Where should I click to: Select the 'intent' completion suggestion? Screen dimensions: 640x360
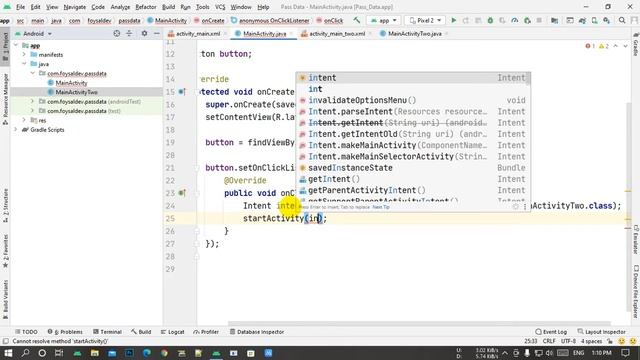pyautogui.click(x=413, y=78)
